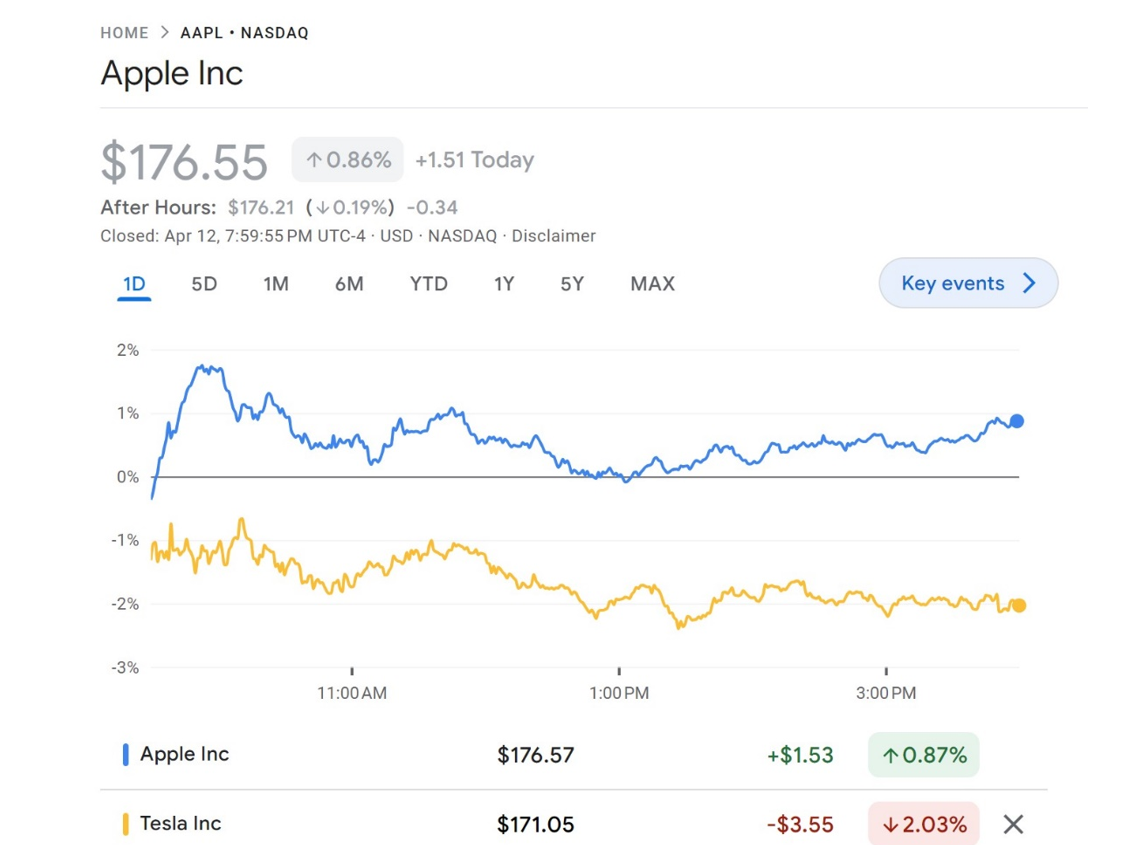The width and height of the screenshot is (1146, 845).
Task: Open the AAPL NASDAQ breadcrumb entry
Action: 244,32
